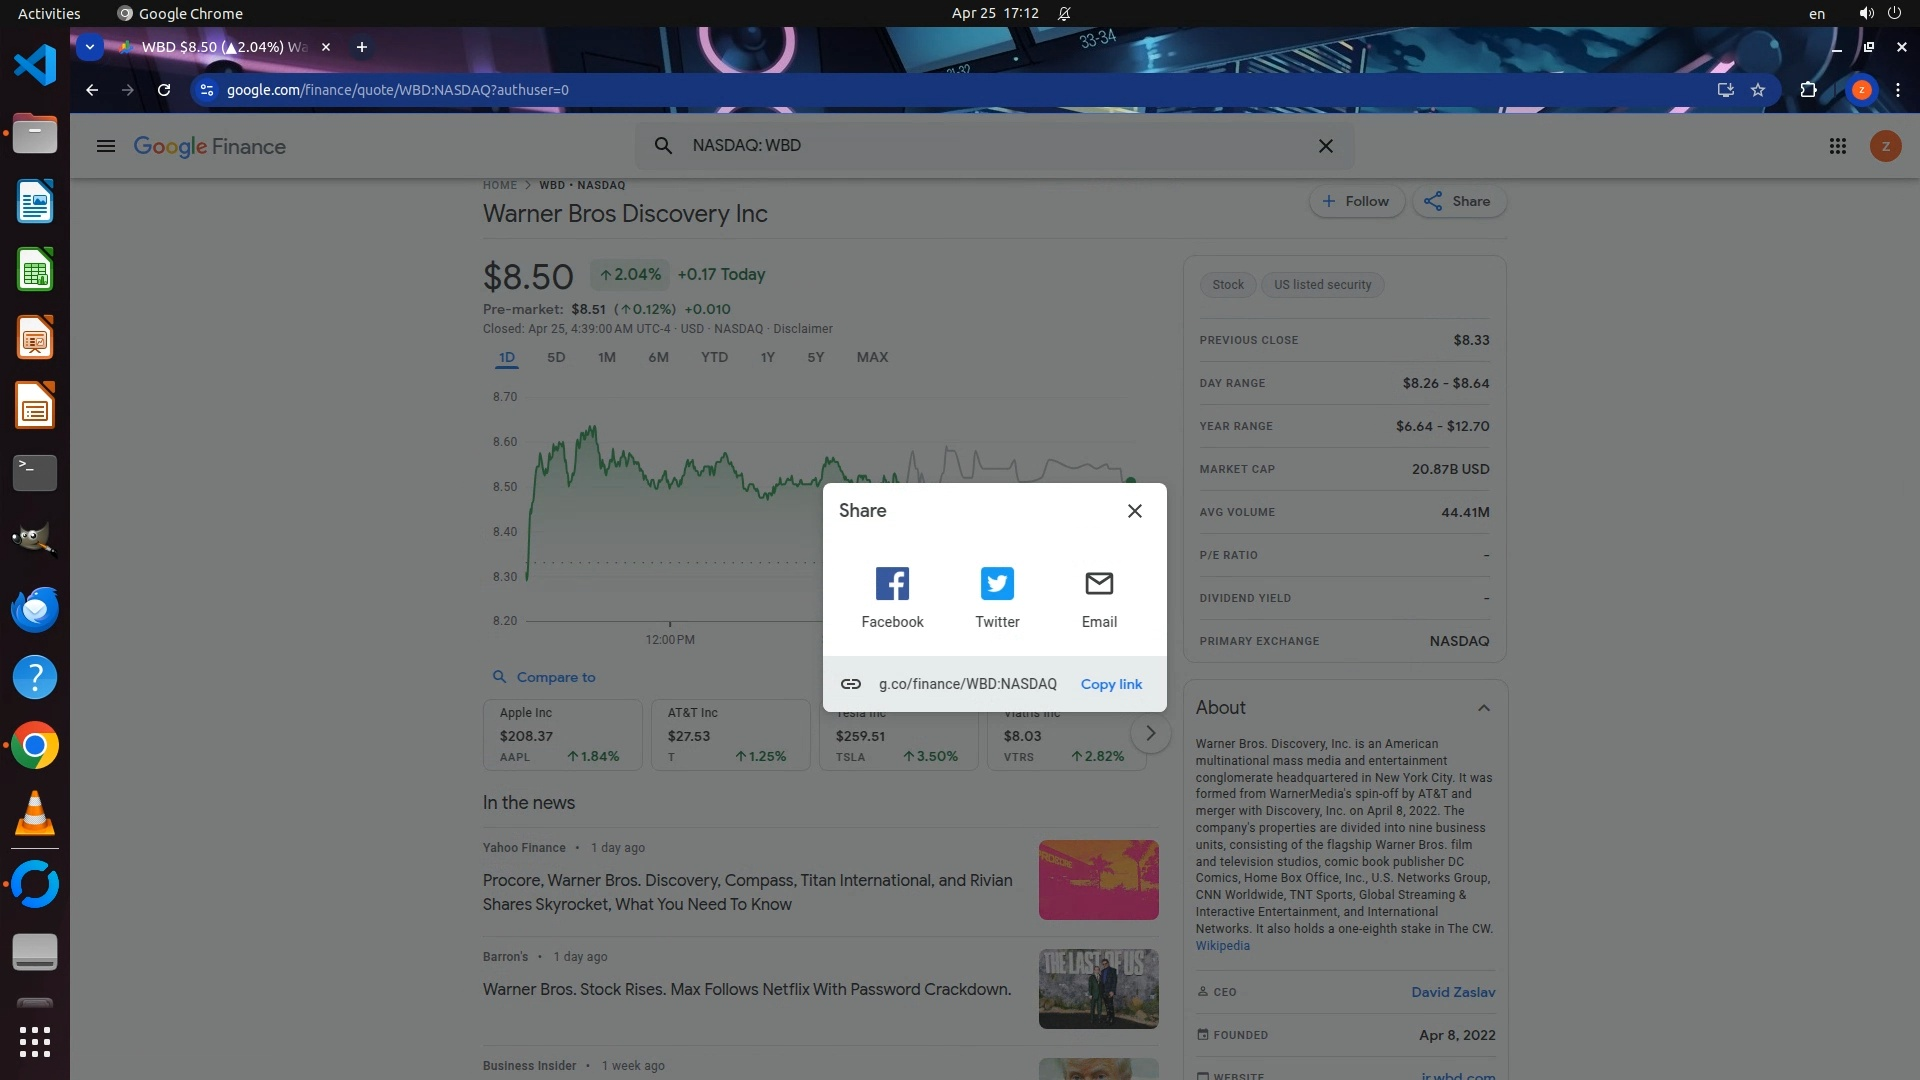Open the Thunderbird mail app in the dock
This screenshot has width=1920, height=1080.
35,609
